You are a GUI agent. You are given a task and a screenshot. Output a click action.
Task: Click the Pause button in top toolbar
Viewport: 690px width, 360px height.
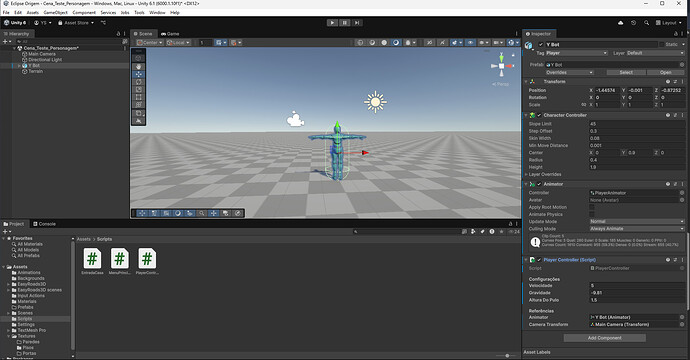(x=345, y=22)
